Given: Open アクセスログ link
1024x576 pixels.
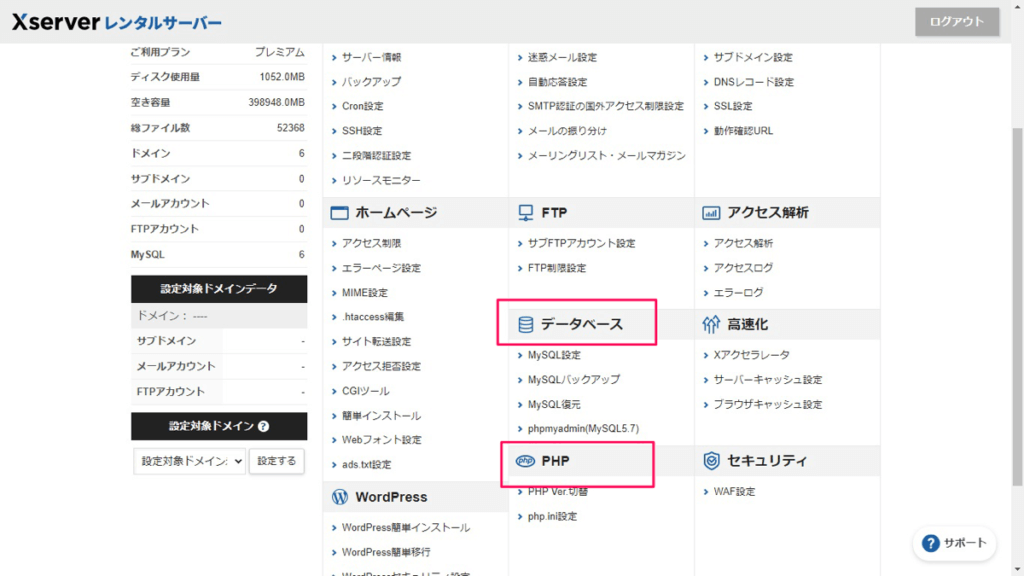Looking at the screenshot, I should 743,268.
